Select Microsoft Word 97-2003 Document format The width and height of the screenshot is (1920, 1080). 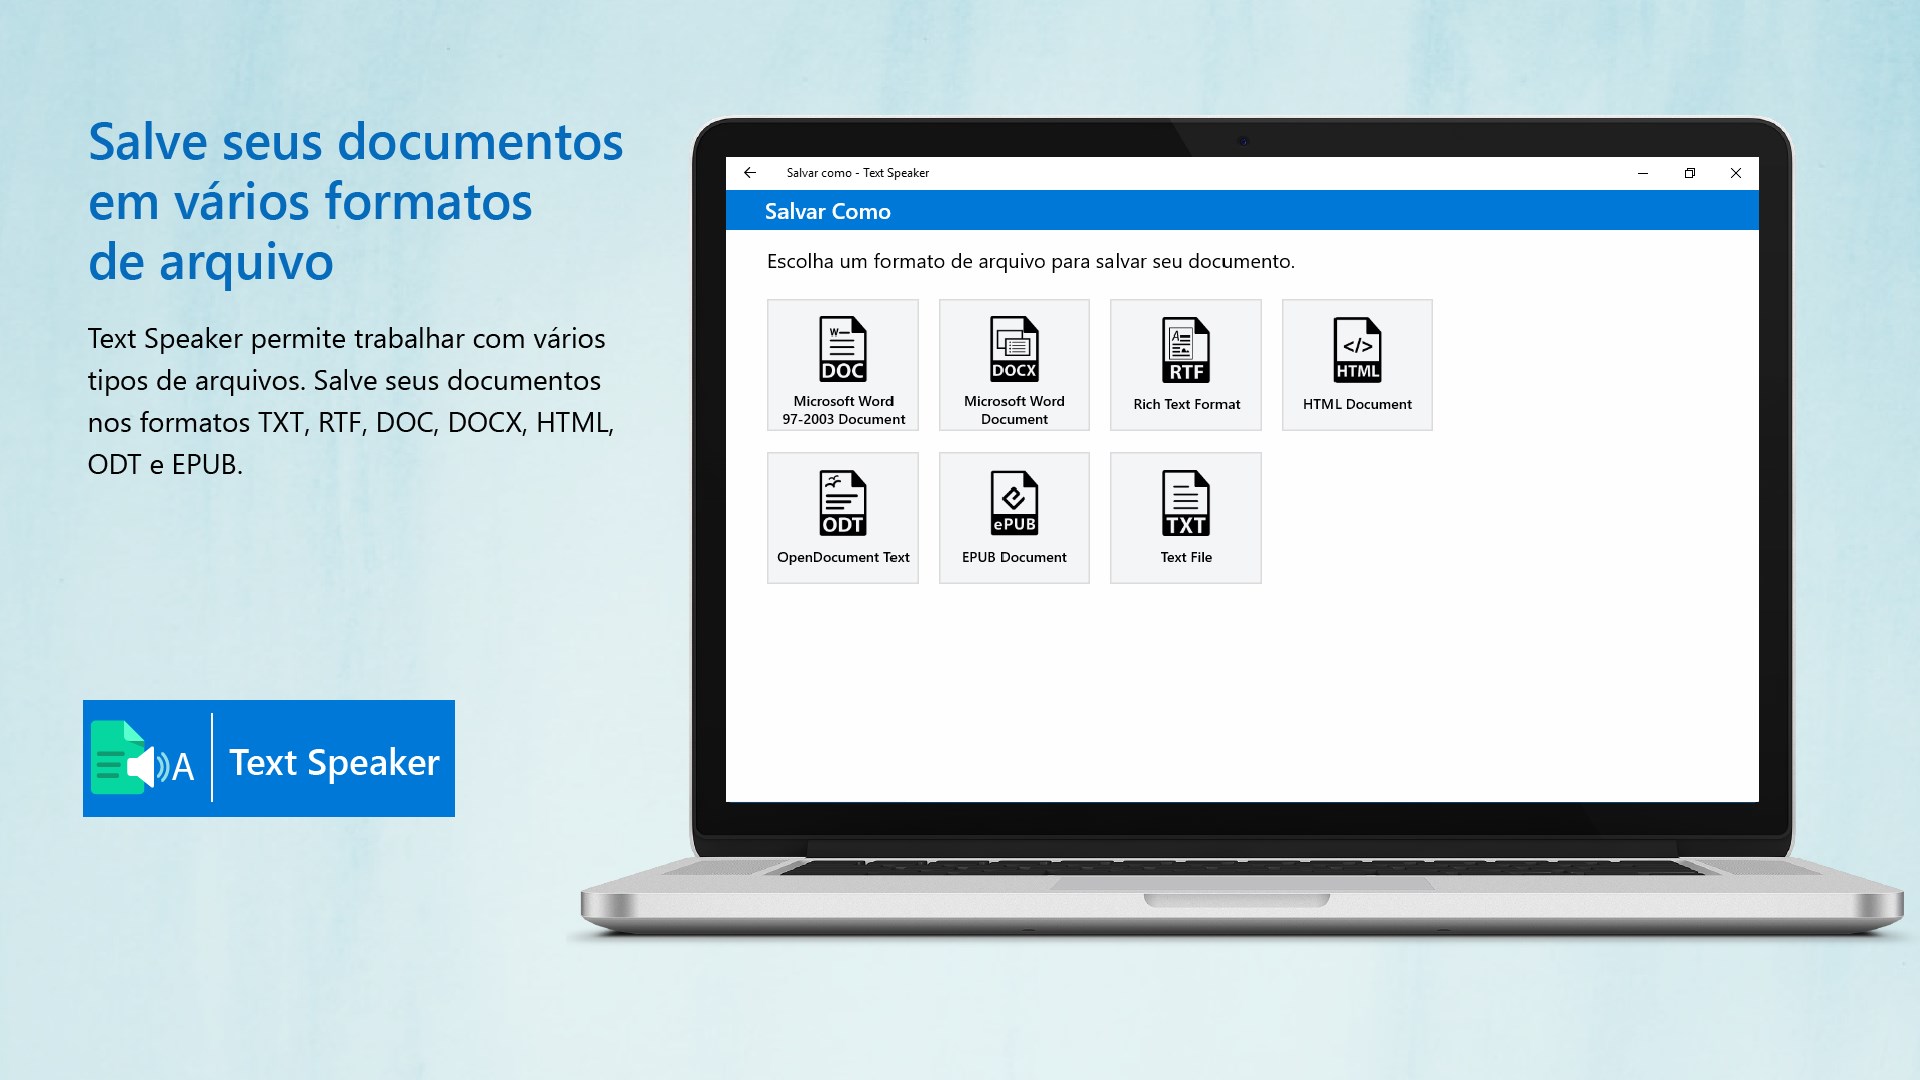[843, 364]
